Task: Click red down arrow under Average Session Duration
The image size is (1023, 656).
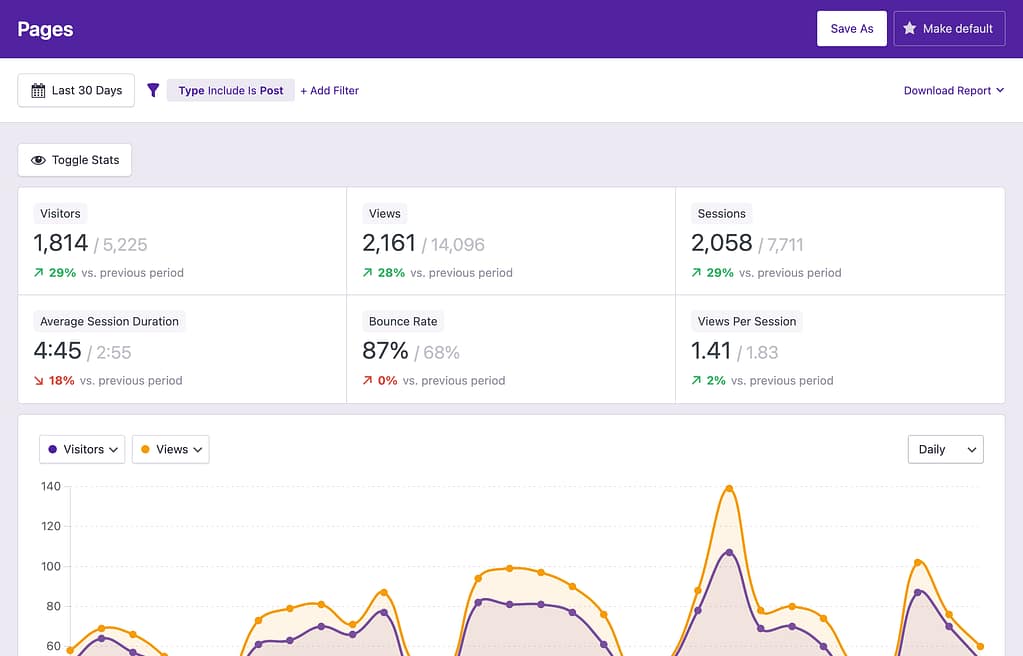Action: (x=39, y=381)
